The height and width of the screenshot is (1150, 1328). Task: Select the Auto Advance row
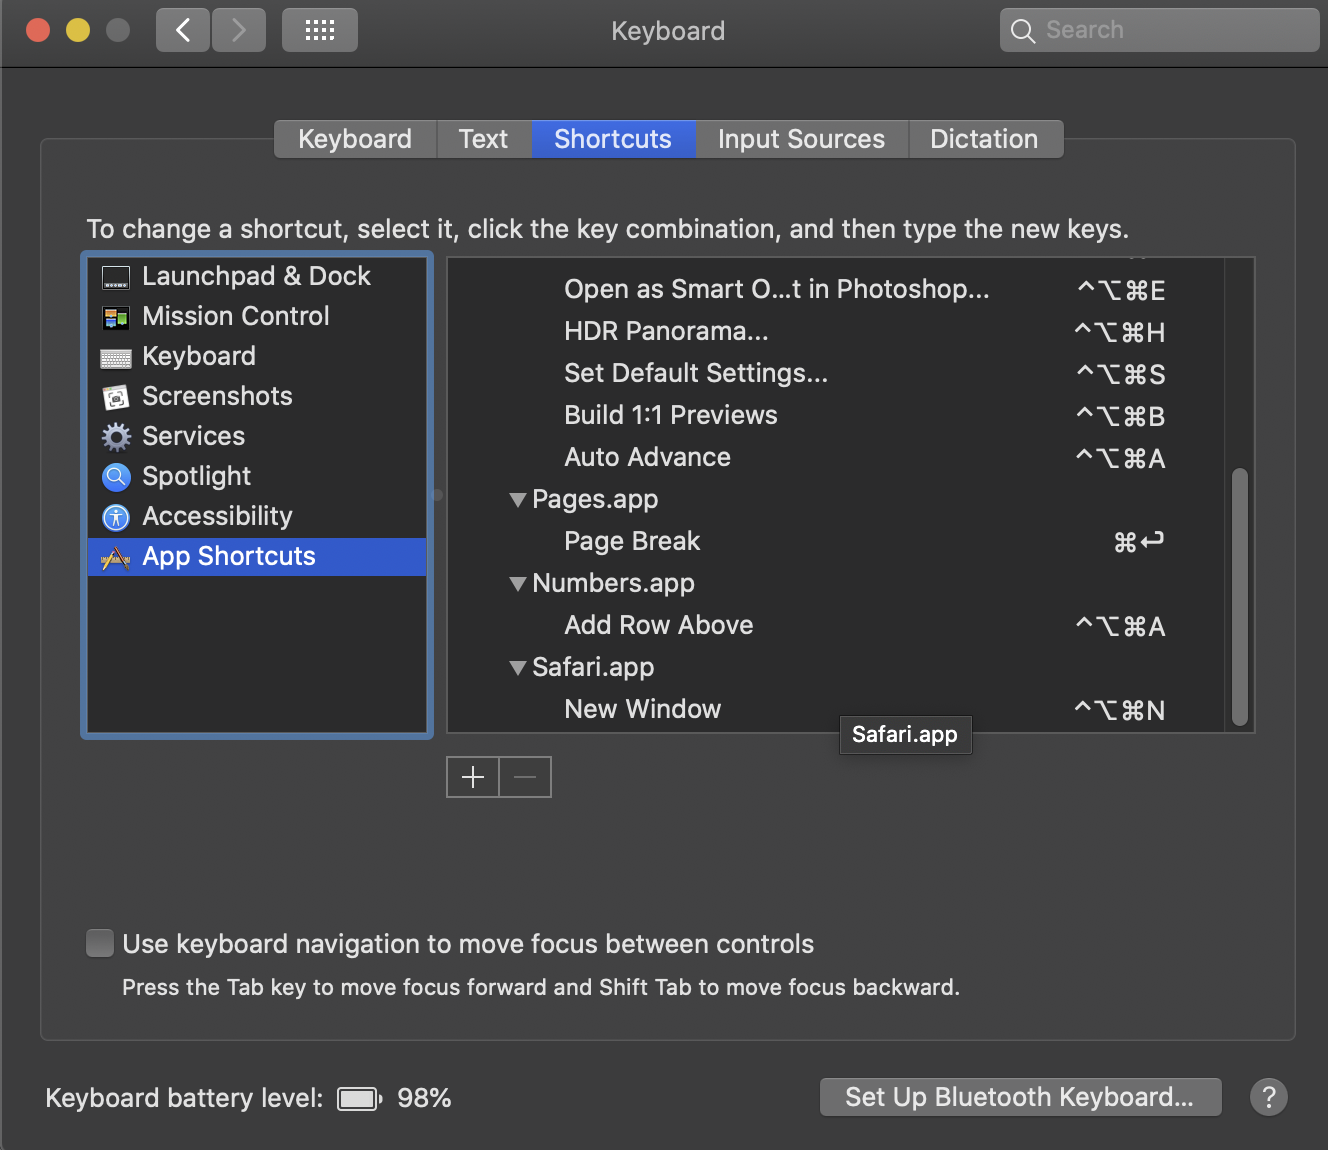(x=836, y=457)
